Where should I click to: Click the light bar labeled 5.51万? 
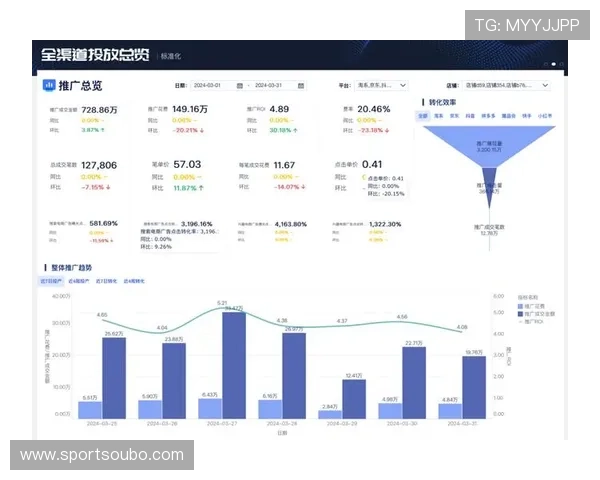[x=90, y=410]
